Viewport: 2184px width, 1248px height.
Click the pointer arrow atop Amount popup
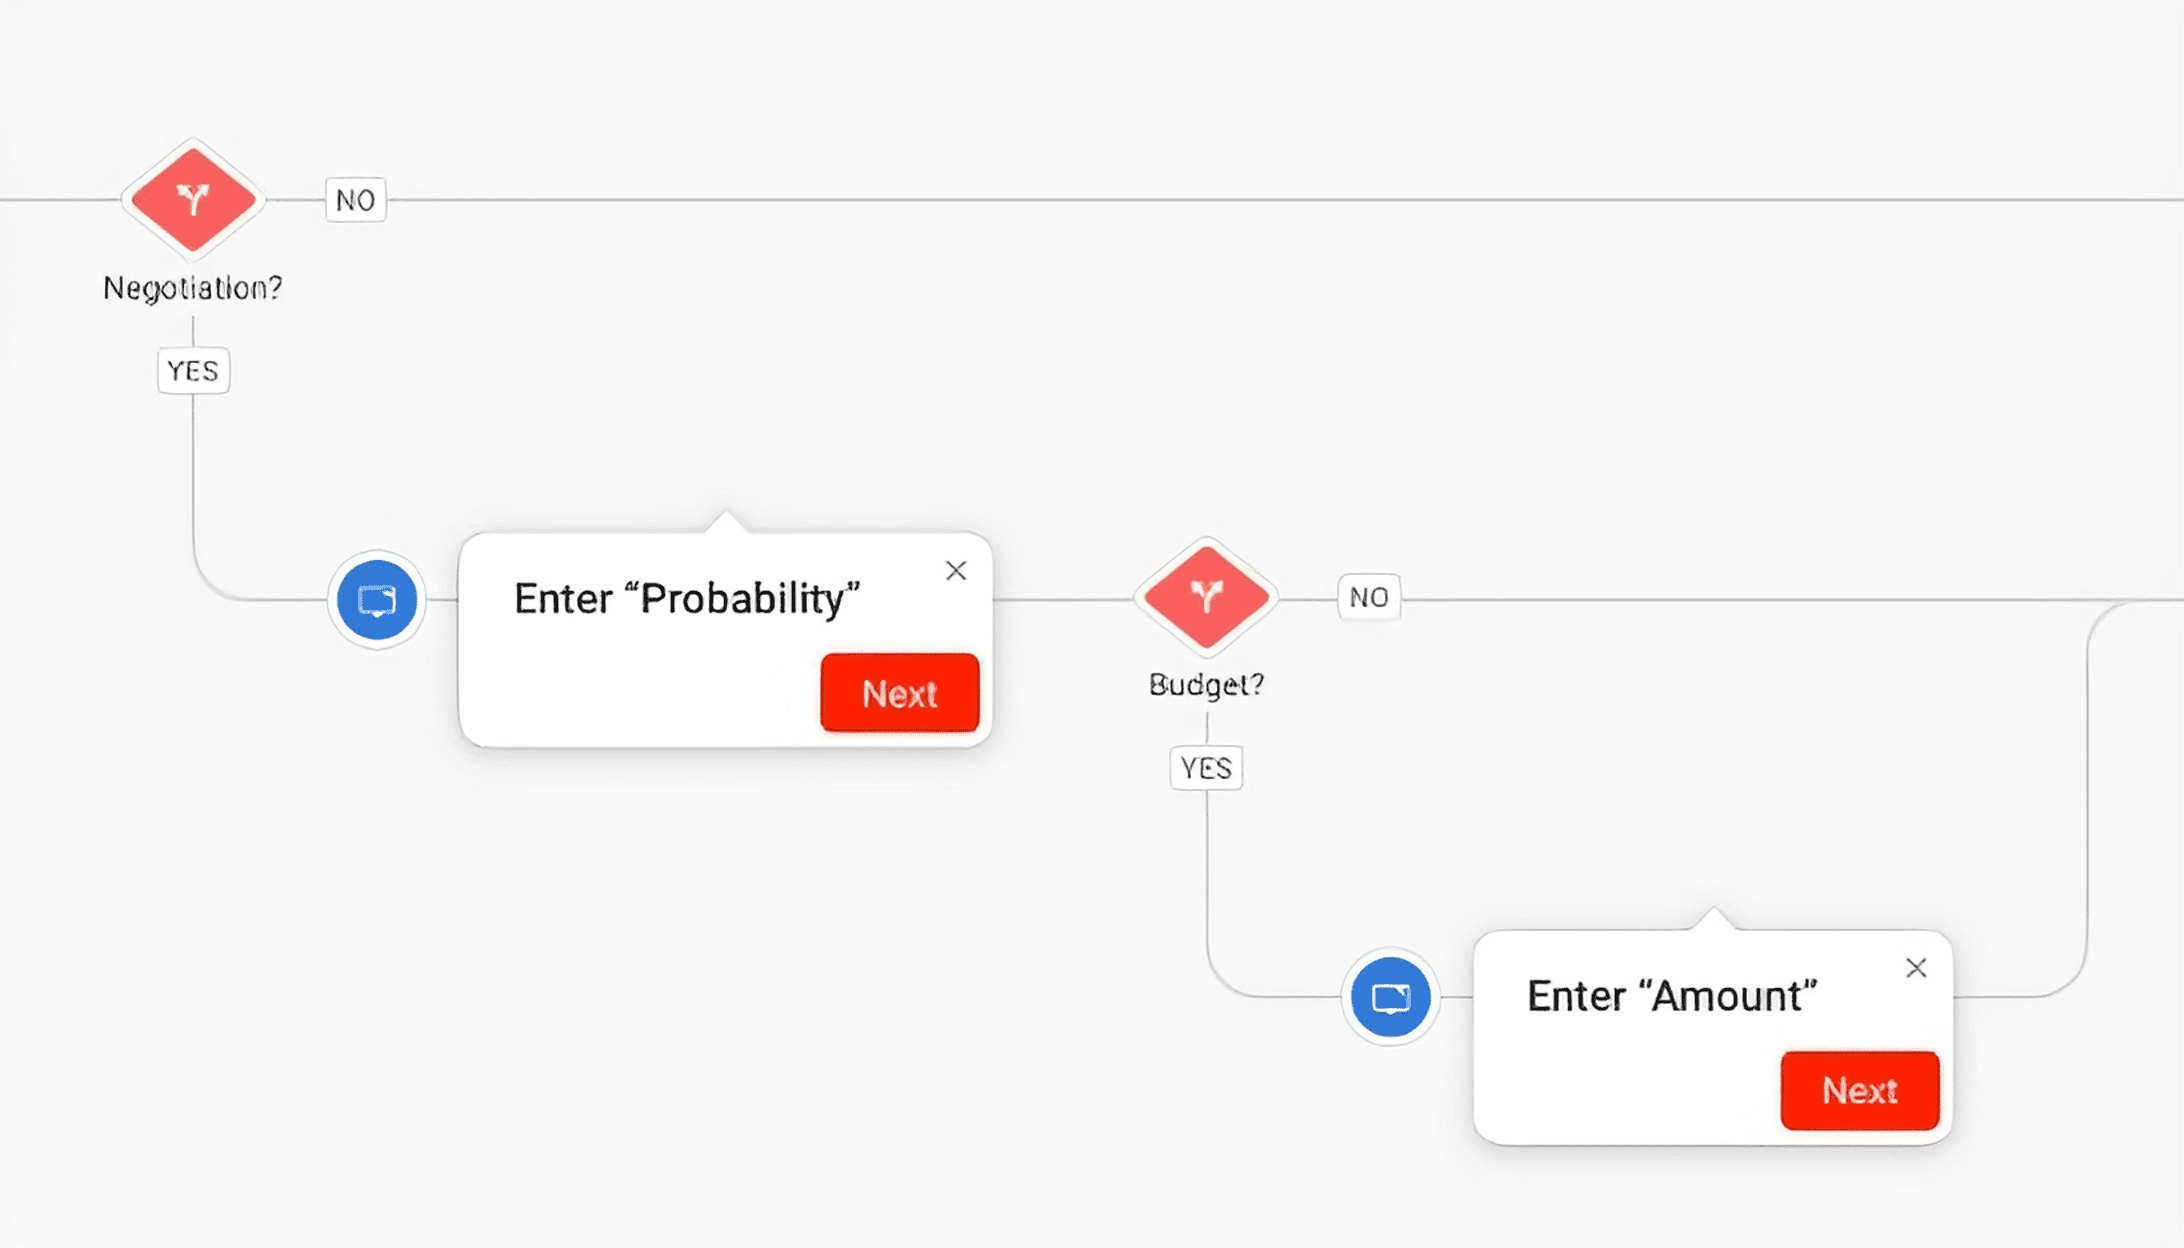(x=1713, y=919)
